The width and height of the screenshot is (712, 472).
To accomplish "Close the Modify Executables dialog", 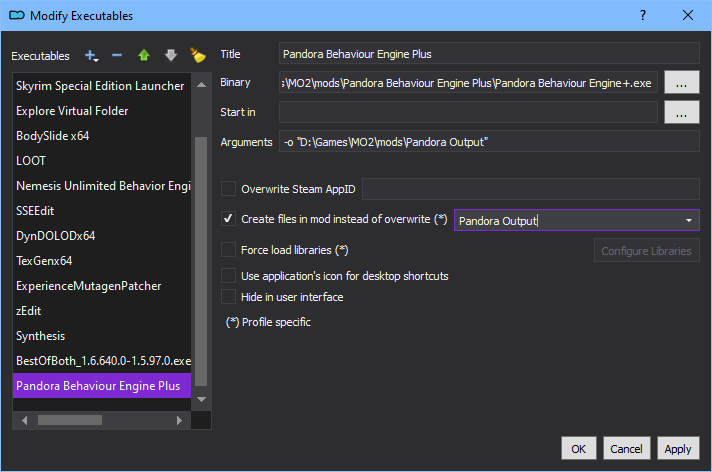I will click(687, 15).
